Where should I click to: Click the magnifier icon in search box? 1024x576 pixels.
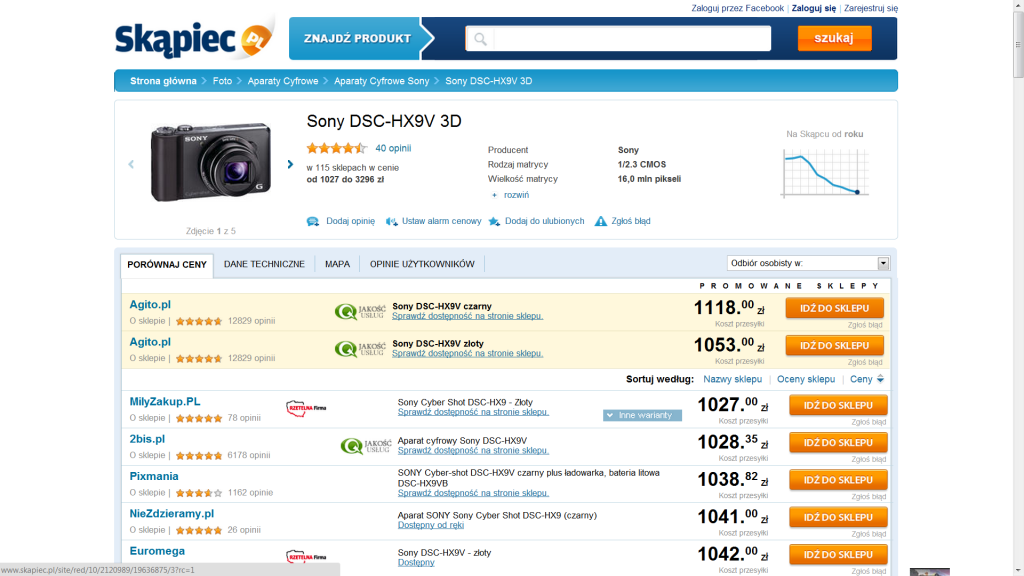tap(480, 39)
